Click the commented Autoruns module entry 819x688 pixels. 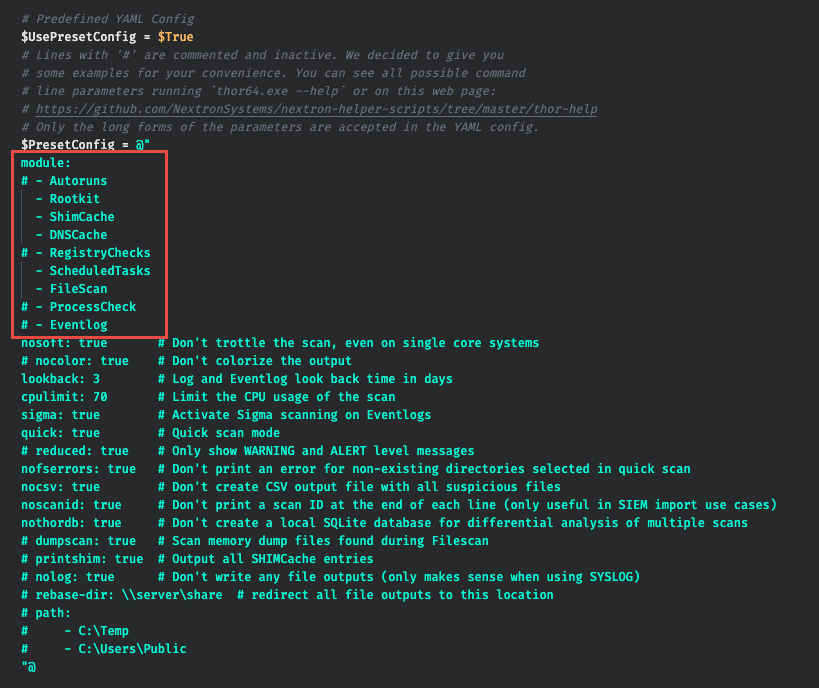(78, 180)
